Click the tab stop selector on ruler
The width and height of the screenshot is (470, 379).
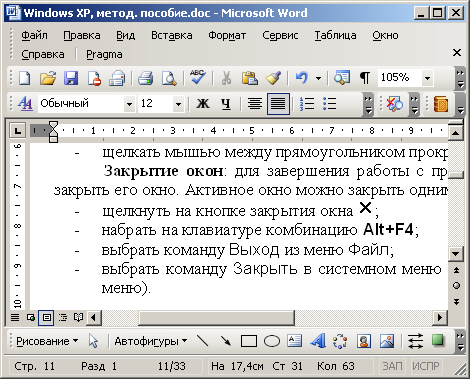pos(17,130)
